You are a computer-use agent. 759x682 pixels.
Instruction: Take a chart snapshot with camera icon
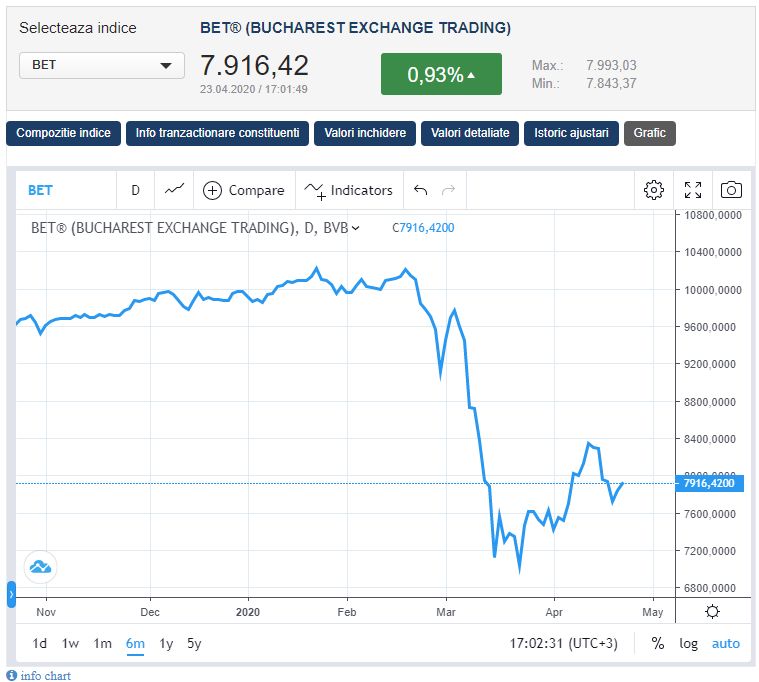point(731,190)
